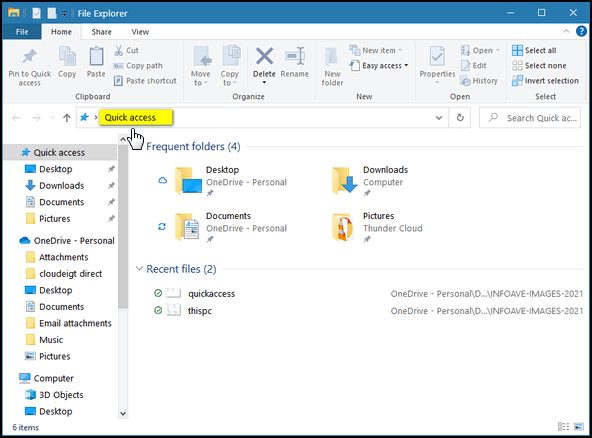Switch to details view in status bar
The width and height of the screenshot is (592, 438).
point(563,427)
